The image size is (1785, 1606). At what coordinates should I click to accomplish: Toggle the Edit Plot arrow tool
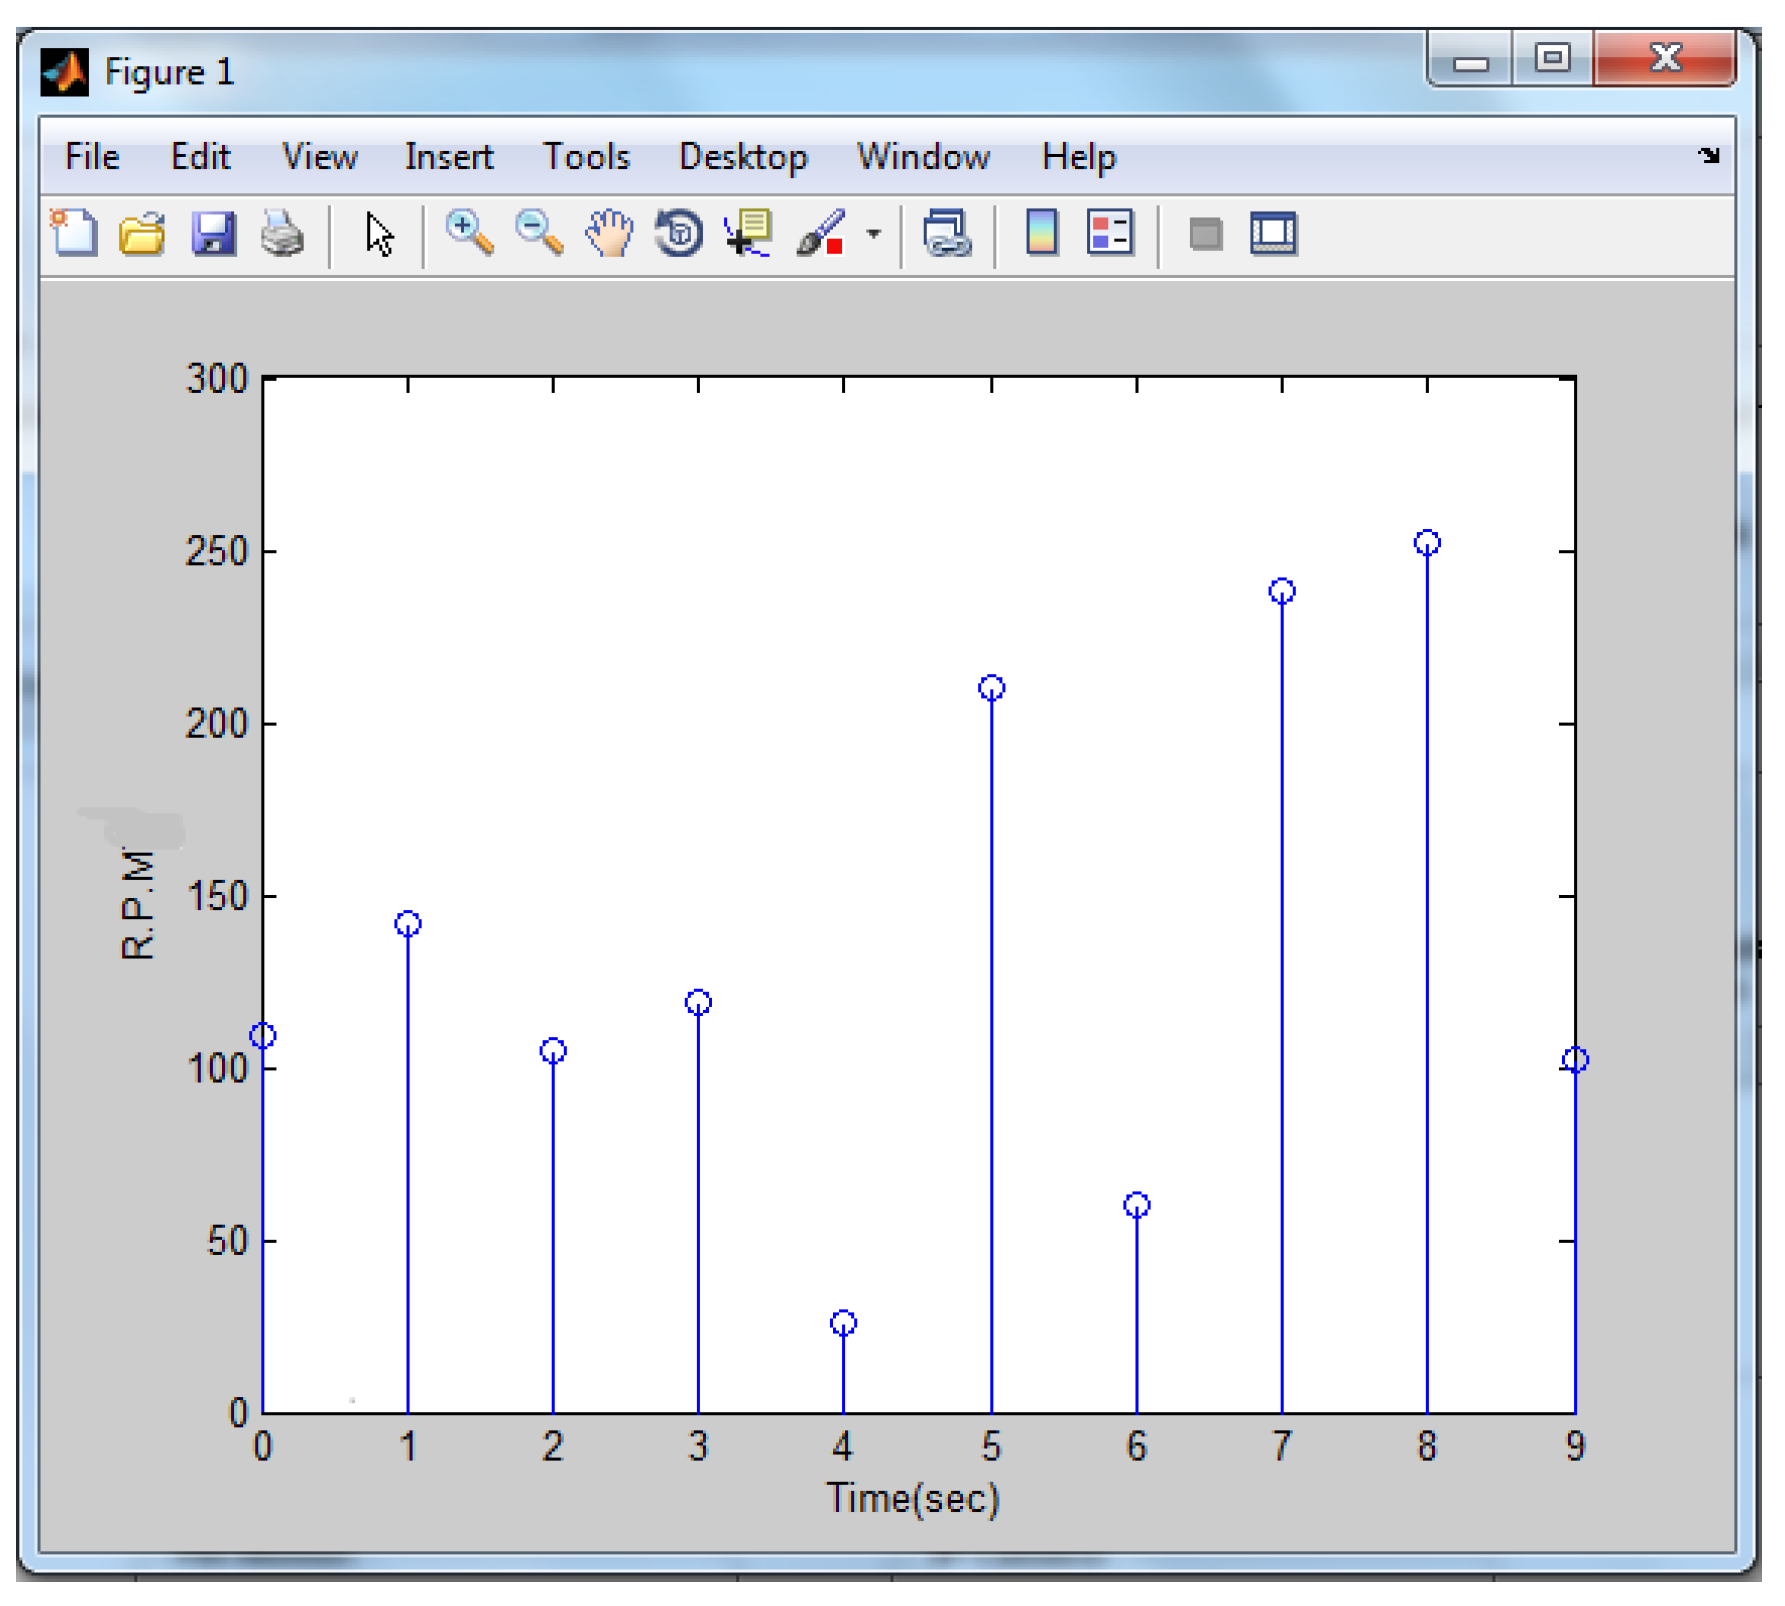[379, 234]
